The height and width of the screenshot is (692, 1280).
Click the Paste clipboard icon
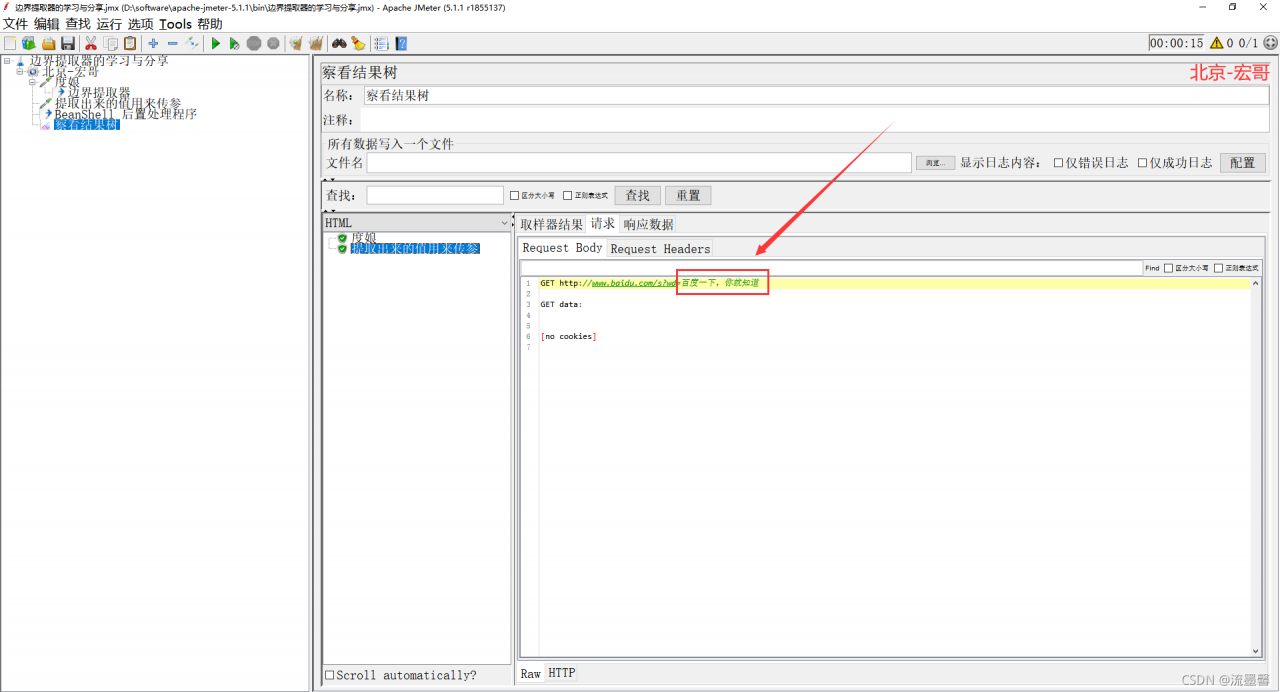click(x=130, y=43)
